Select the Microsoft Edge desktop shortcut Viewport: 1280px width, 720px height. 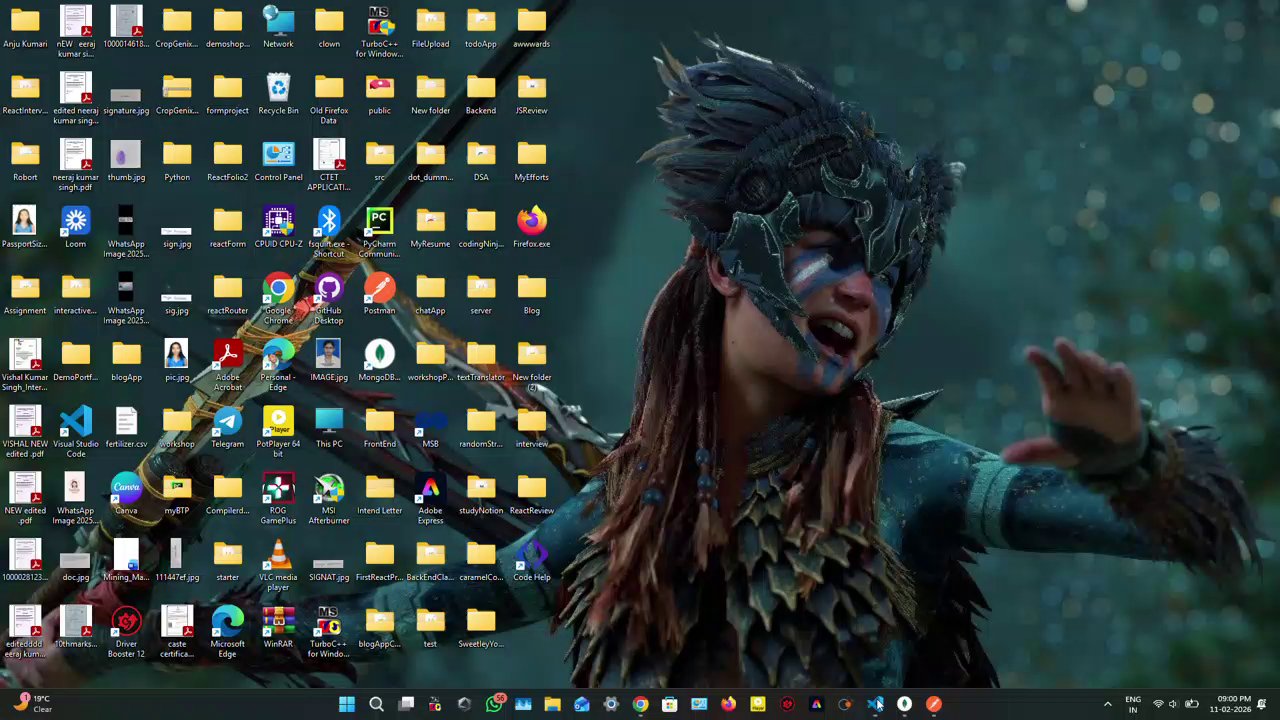(227, 632)
